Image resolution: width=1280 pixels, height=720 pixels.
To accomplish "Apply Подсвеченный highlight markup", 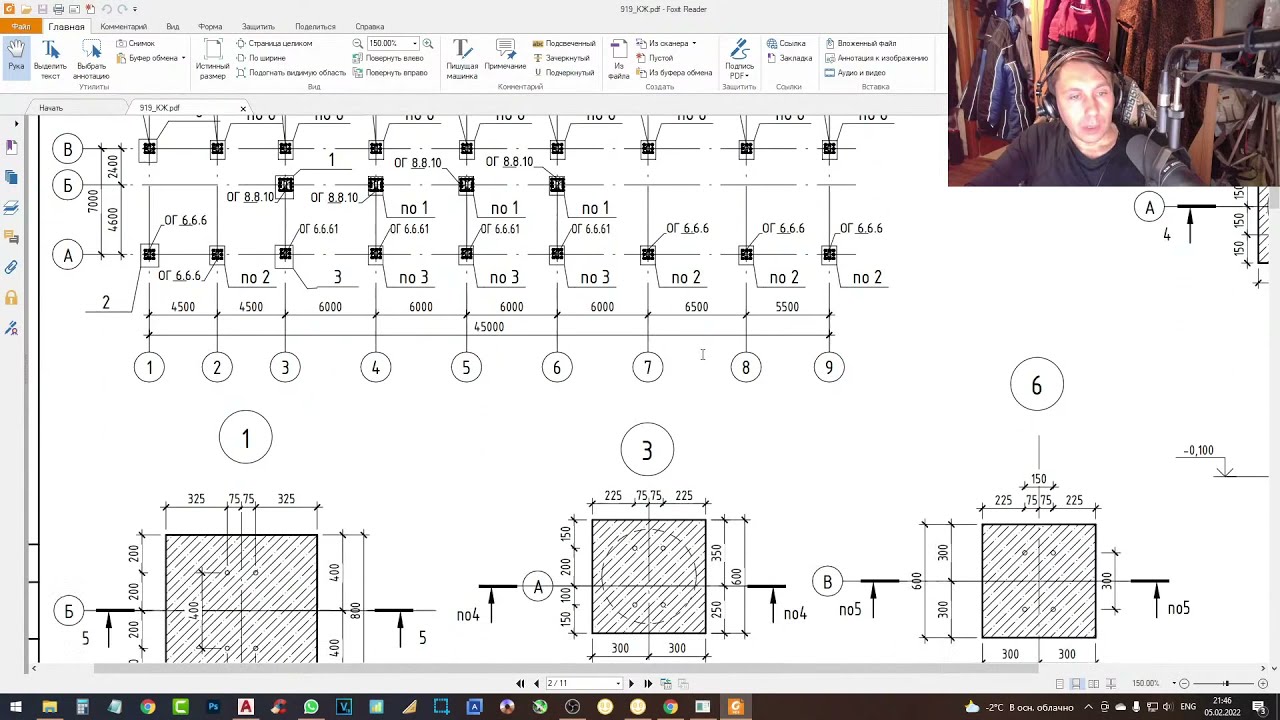I will pyautogui.click(x=564, y=44).
